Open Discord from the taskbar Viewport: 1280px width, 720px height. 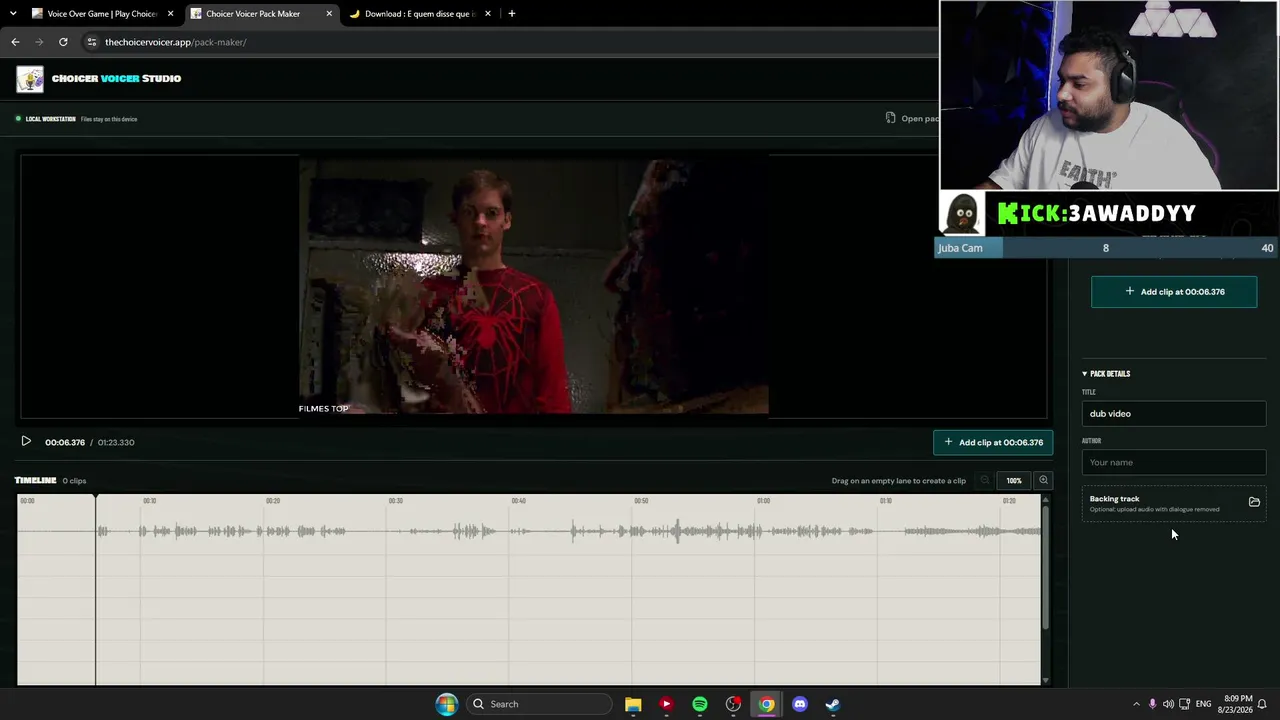800,704
